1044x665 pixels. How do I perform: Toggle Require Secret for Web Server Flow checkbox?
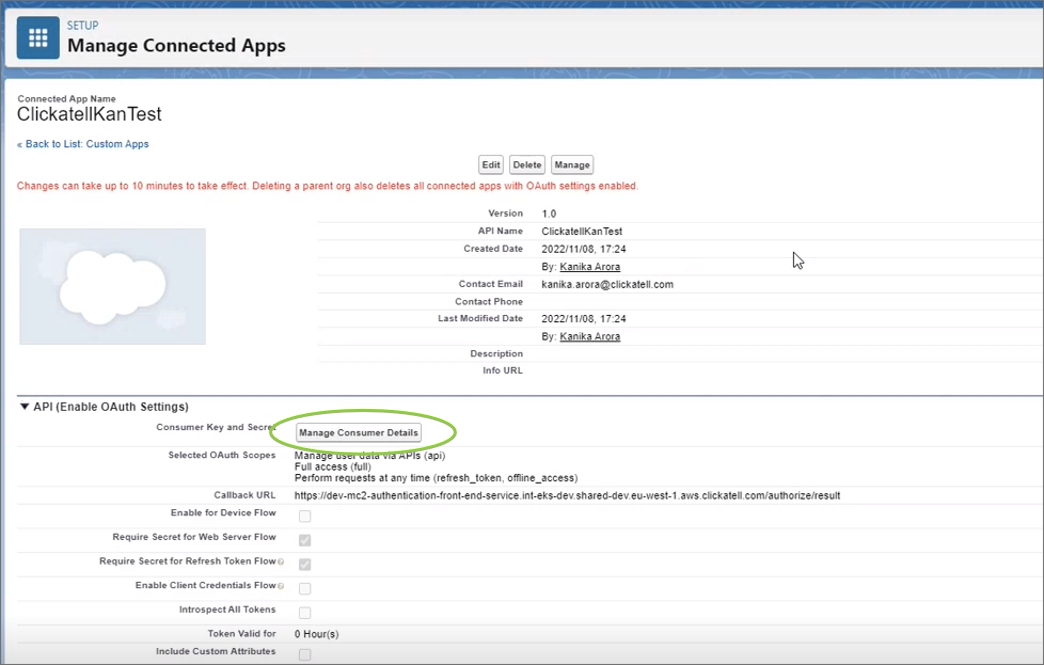coord(305,540)
